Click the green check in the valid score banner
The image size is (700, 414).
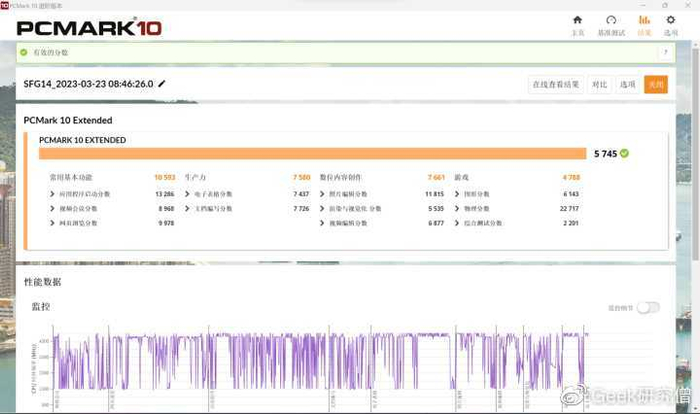pos(24,52)
